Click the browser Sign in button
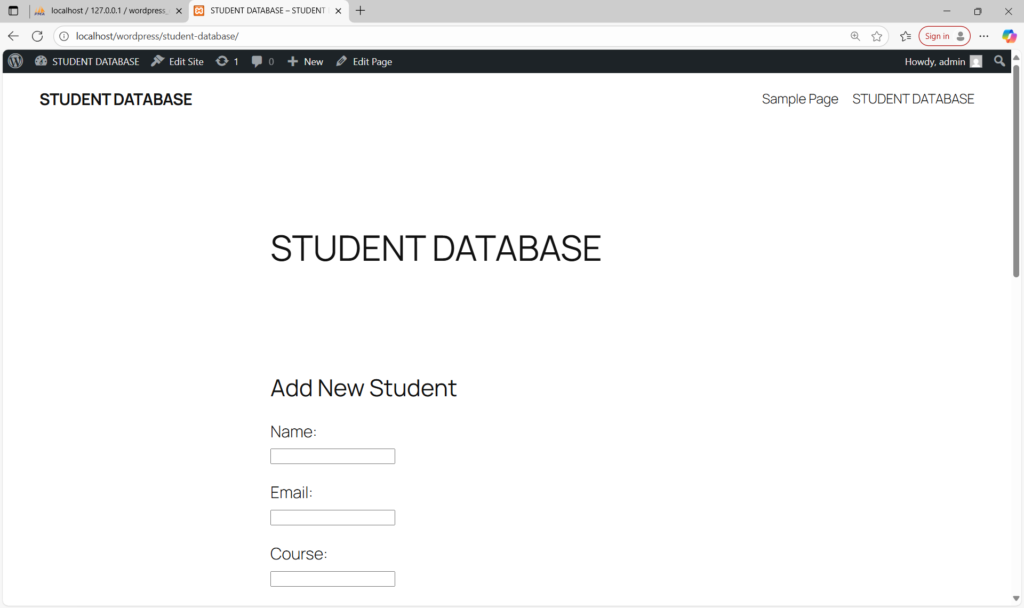Viewport: 1024px width, 608px height. click(x=943, y=36)
